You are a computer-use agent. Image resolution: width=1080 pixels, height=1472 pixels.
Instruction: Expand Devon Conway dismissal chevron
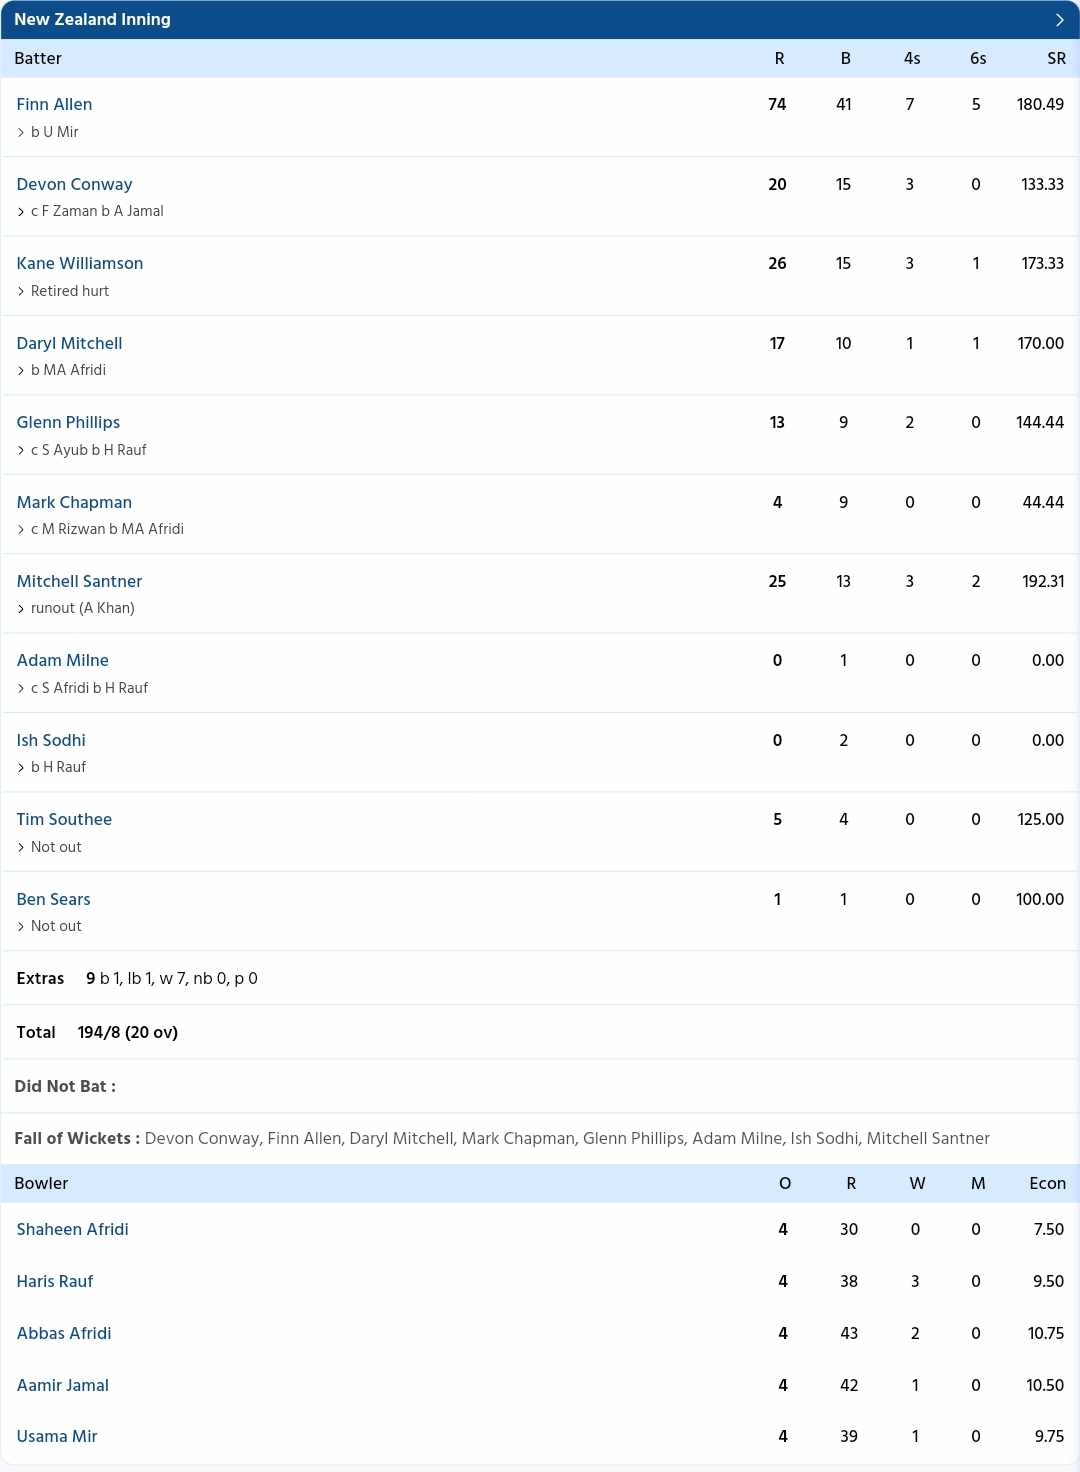[21, 212]
